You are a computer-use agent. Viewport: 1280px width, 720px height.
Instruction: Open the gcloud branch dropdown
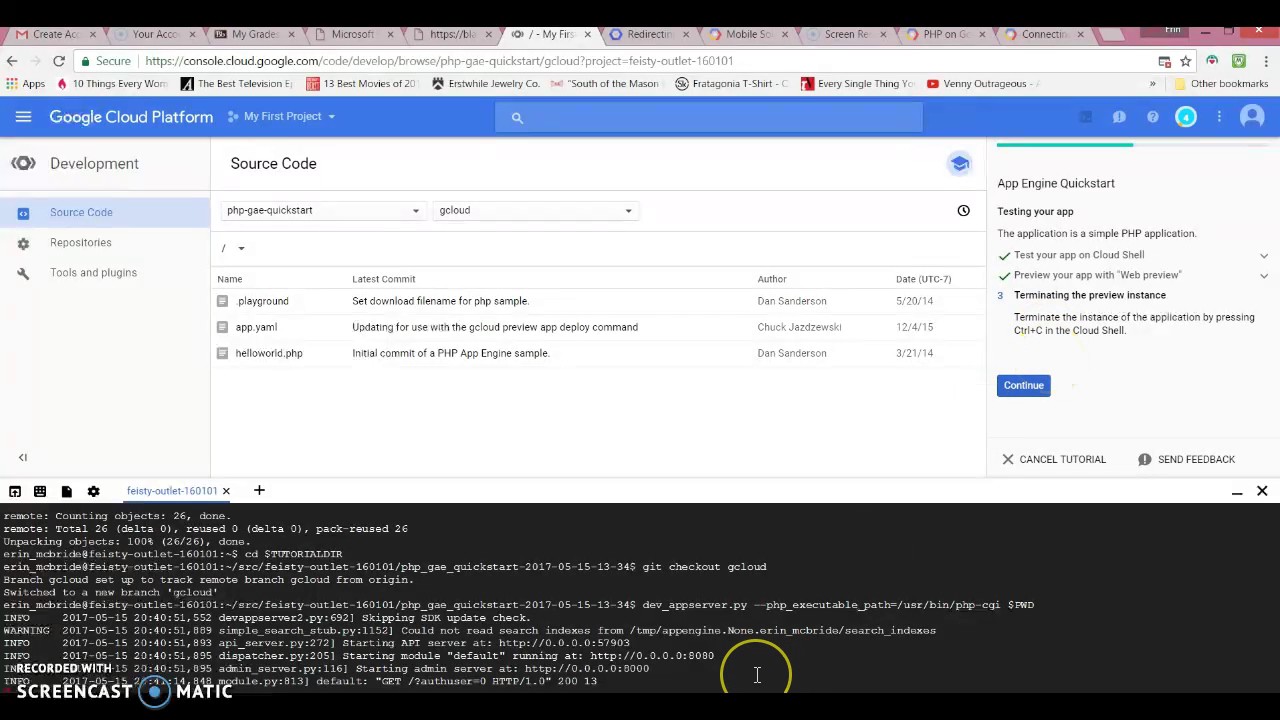(x=536, y=210)
